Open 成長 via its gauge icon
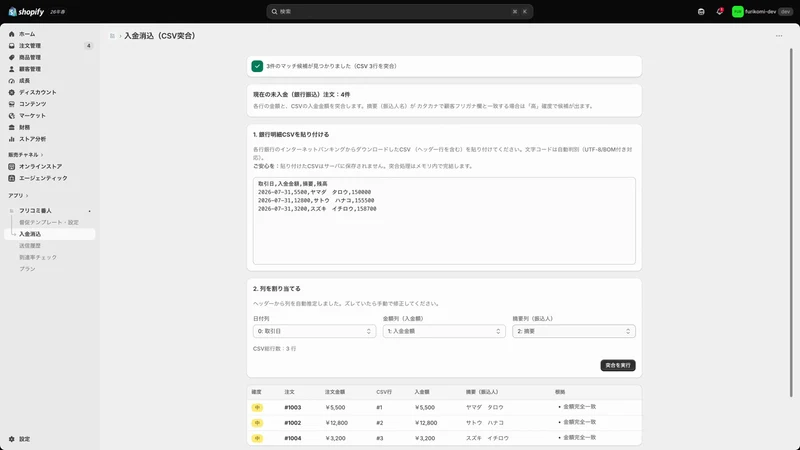 [12, 81]
